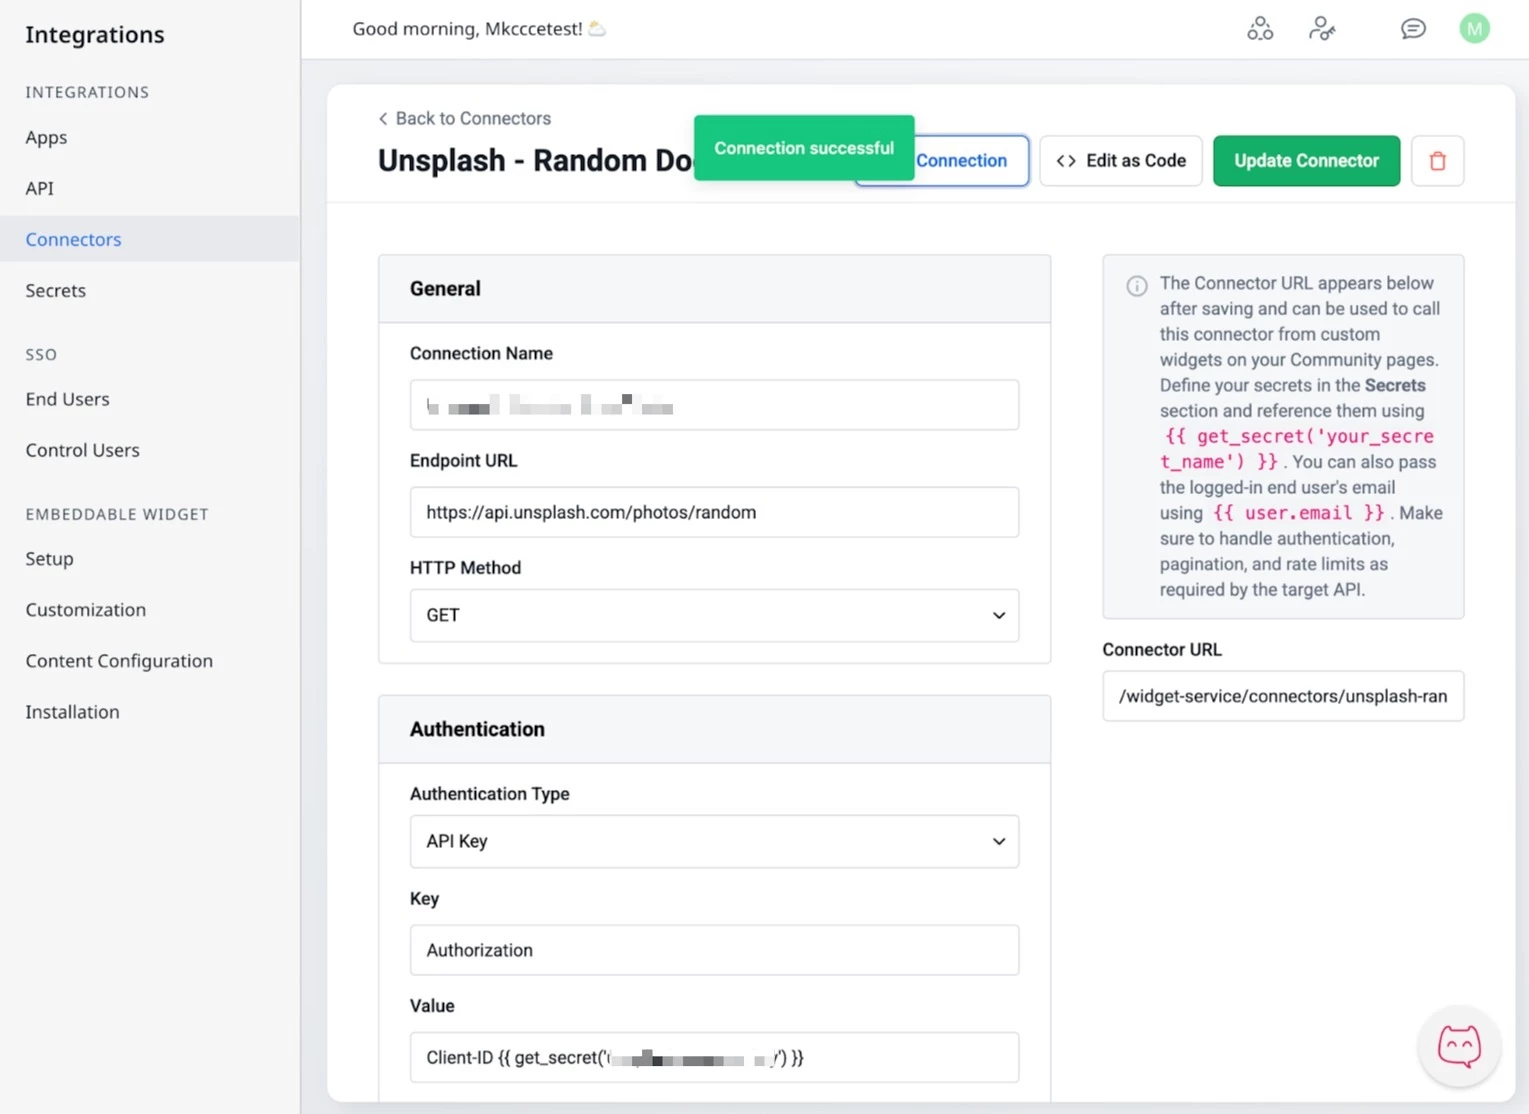Open the chat feedback bubble icon
The height and width of the screenshot is (1114, 1529).
point(1412,28)
